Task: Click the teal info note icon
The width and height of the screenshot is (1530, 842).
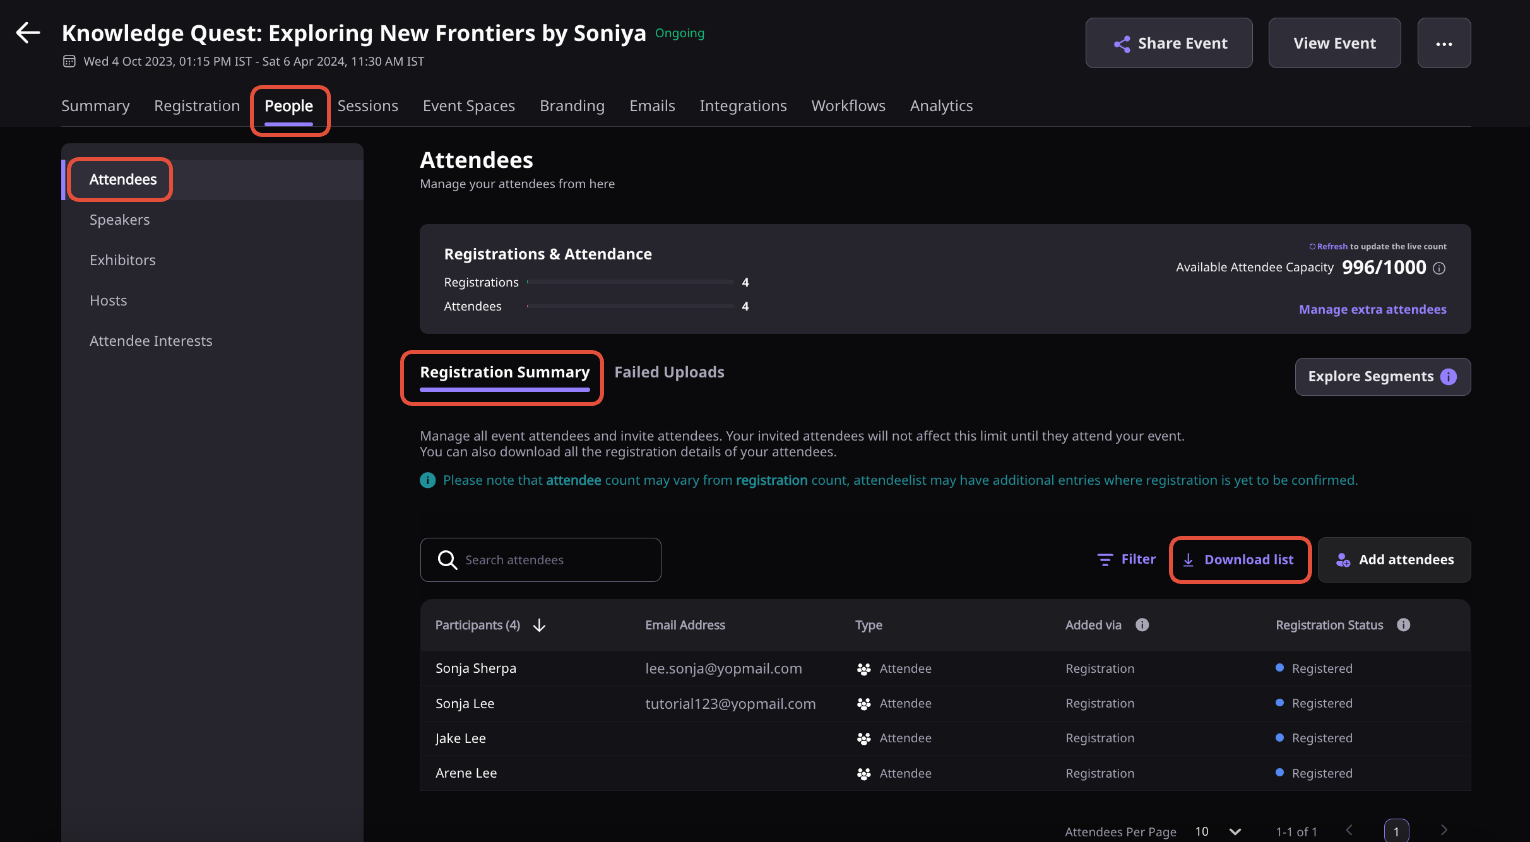Action: (x=428, y=480)
